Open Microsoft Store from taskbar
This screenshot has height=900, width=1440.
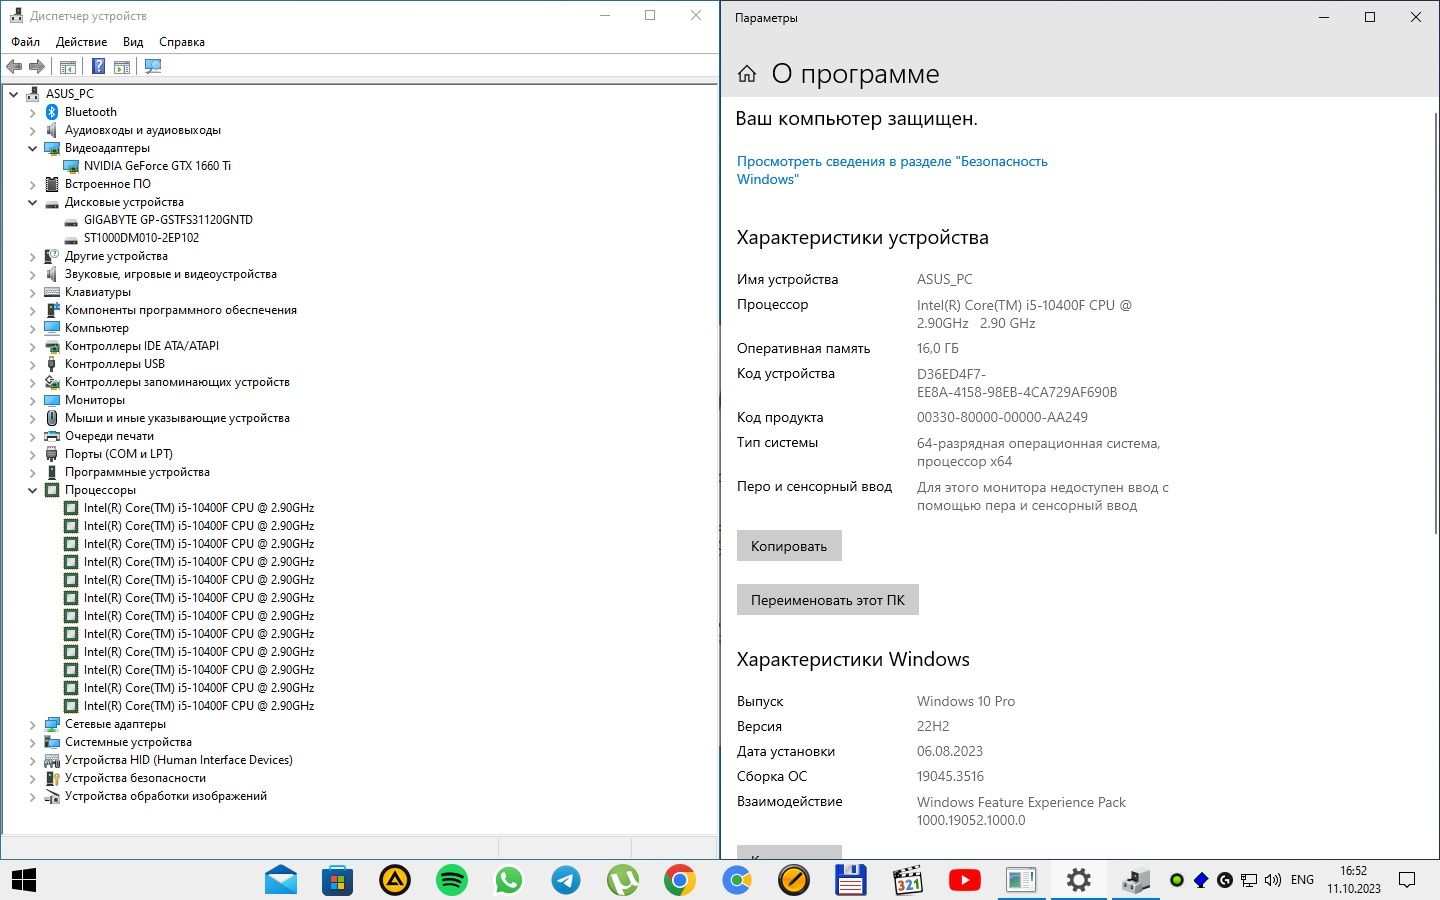(337, 880)
